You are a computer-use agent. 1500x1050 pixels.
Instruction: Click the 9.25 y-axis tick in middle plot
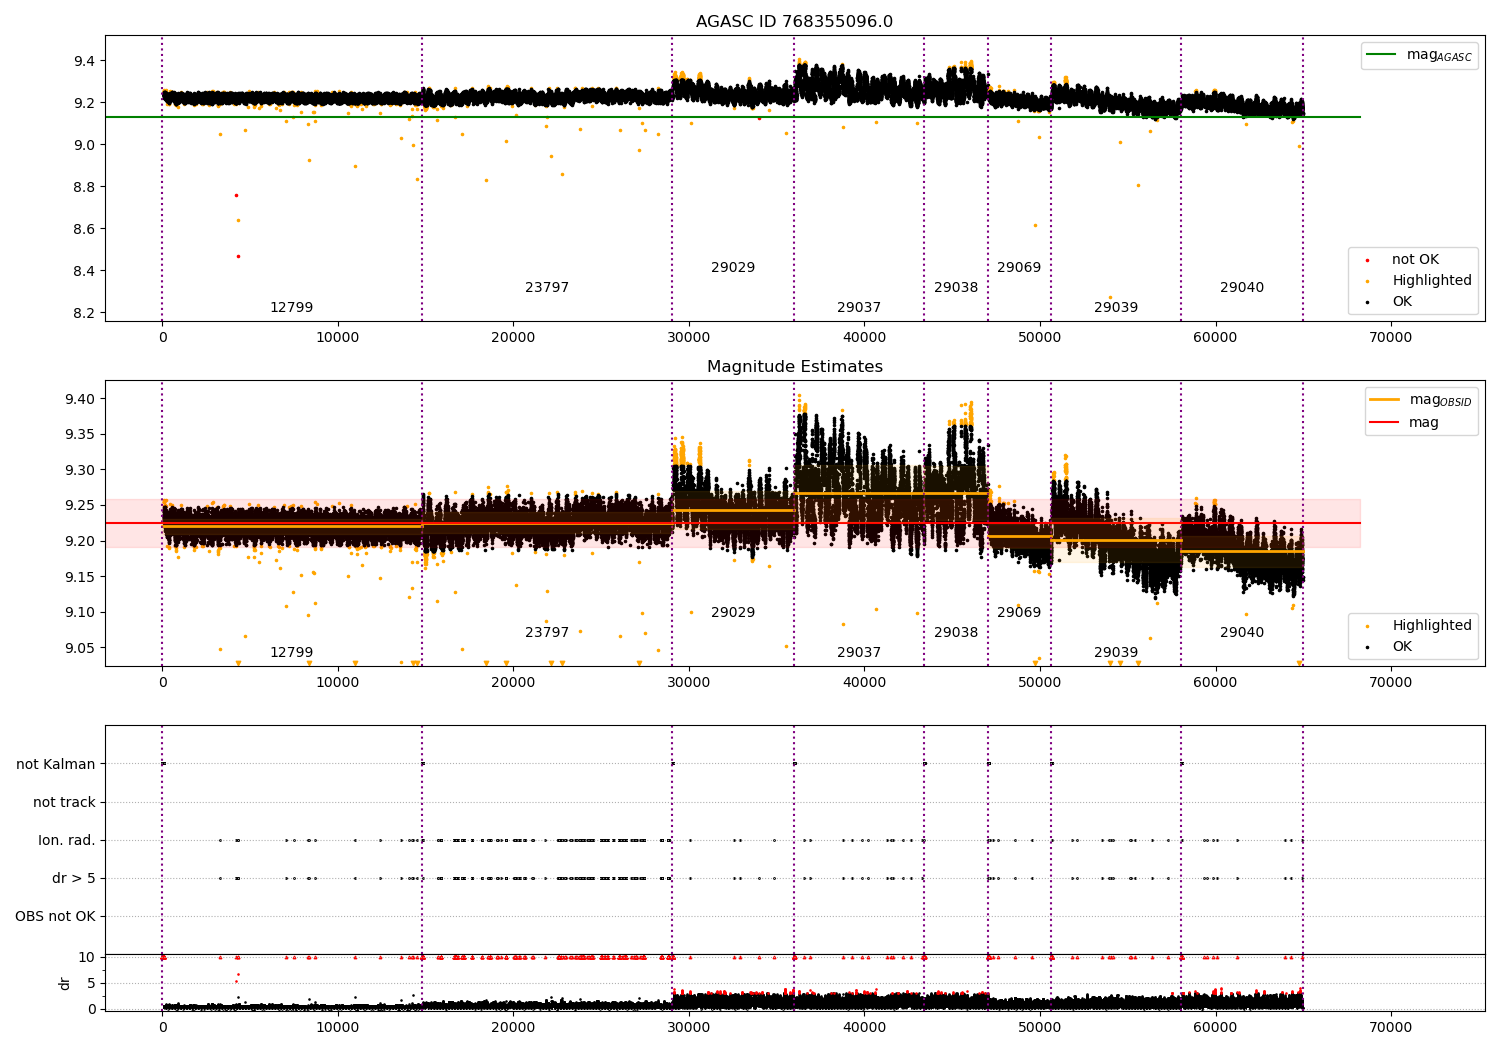[80, 506]
